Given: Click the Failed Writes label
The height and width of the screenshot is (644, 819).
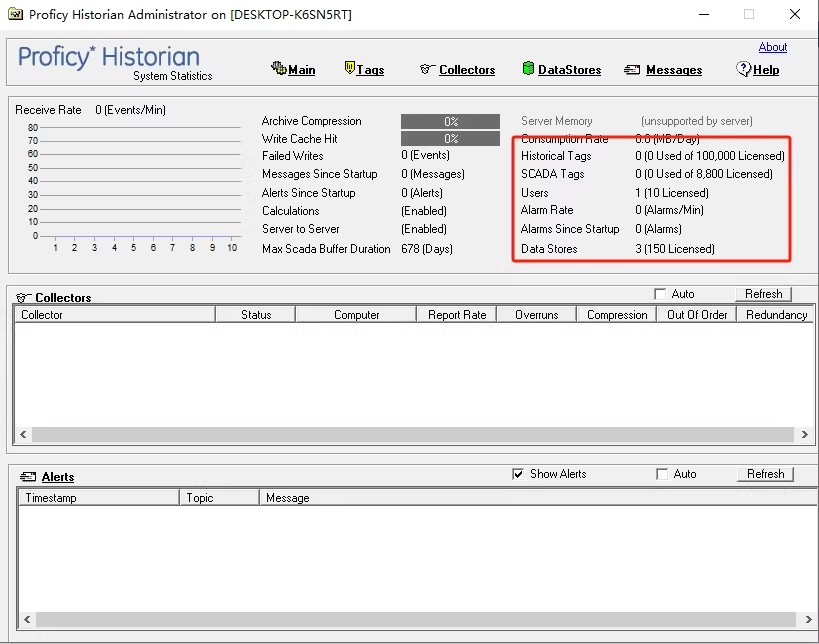Looking at the screenshot, I should point(292,156).
